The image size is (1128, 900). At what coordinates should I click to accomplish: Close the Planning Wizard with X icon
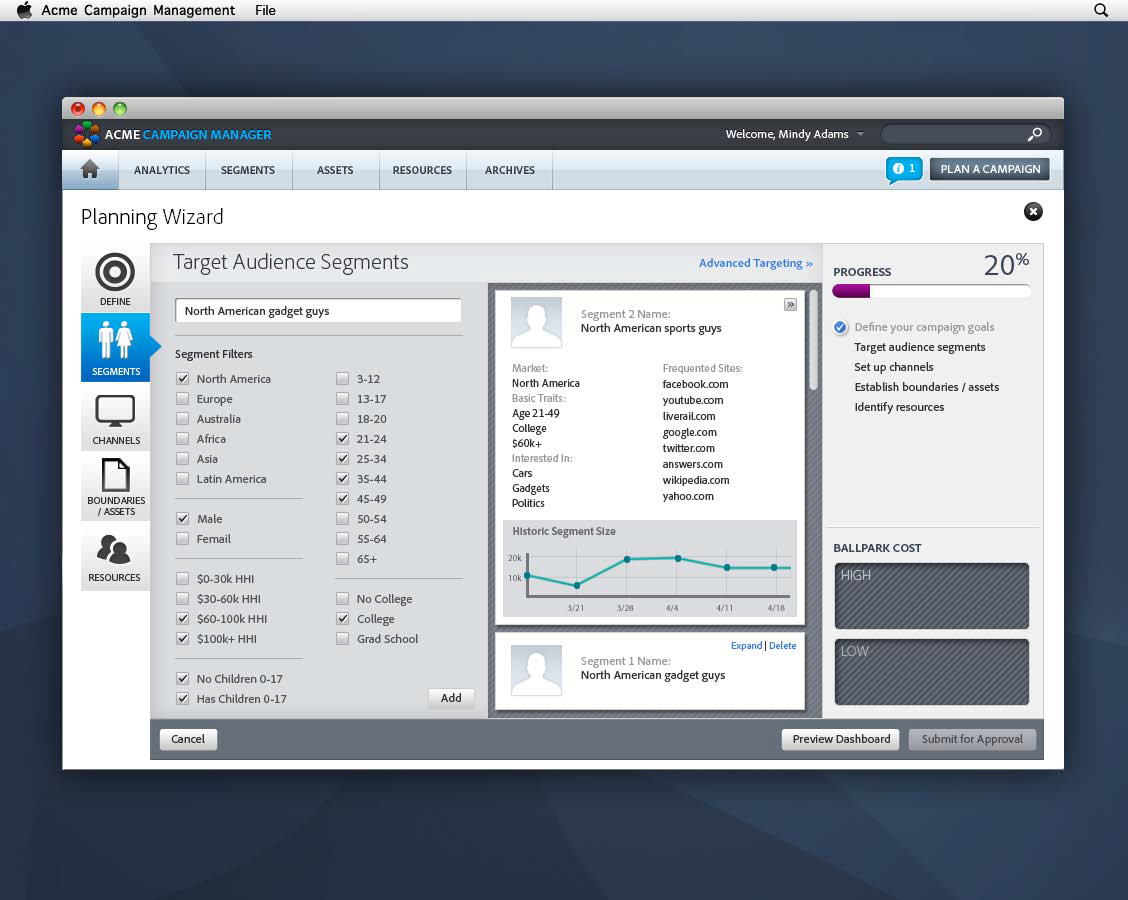(1033, 212)
